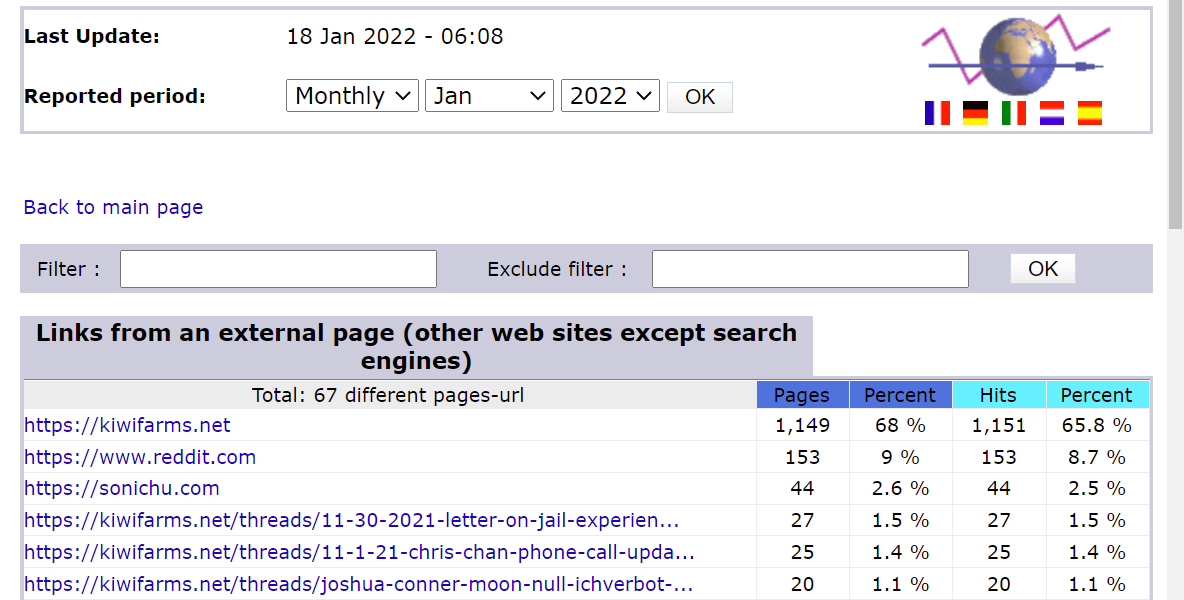The height and width of the screenshot is (600, 1184).
Task: Select the 'Total: 67 different pages-url' text
Action: coord(388,395)
